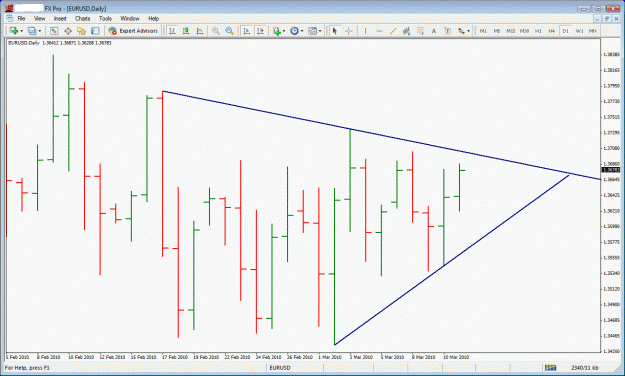This screenshot has width=625, height=376.
Task: Select the arrow Cursor tool
Action: [x=335, y=31]
